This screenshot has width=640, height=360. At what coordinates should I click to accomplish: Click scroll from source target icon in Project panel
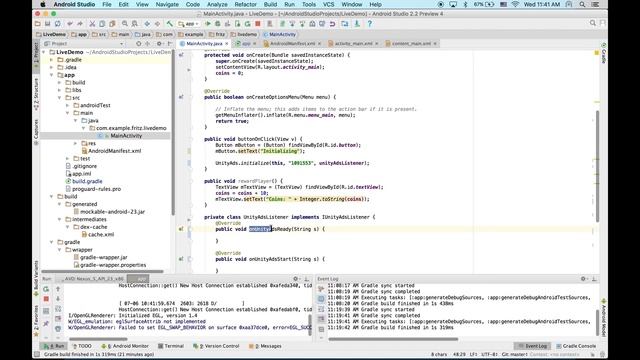click(x=138, y=43)
